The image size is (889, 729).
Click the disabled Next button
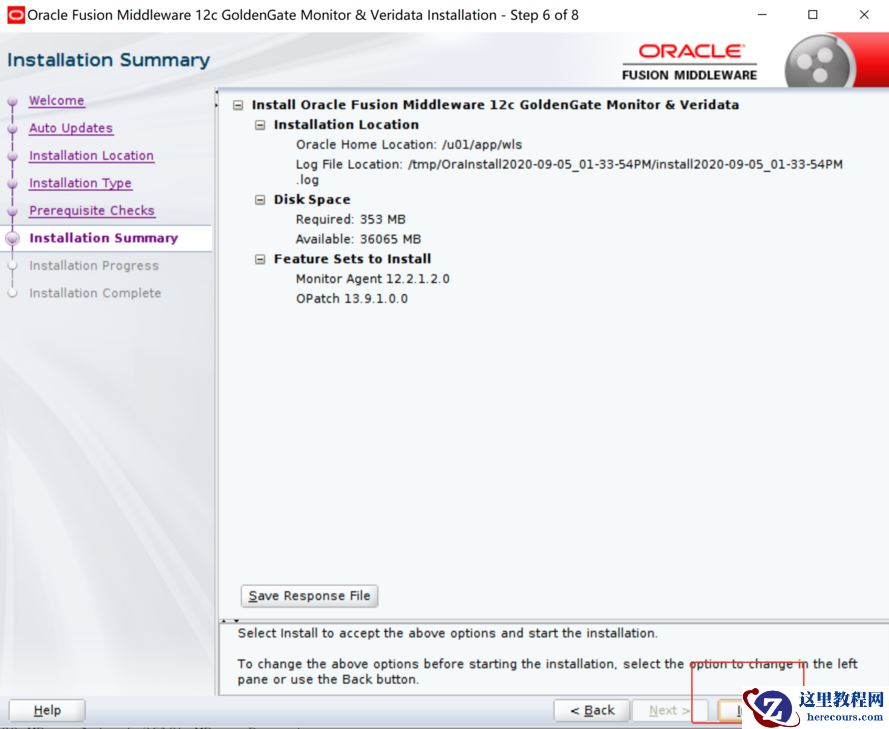click(670, 710)
